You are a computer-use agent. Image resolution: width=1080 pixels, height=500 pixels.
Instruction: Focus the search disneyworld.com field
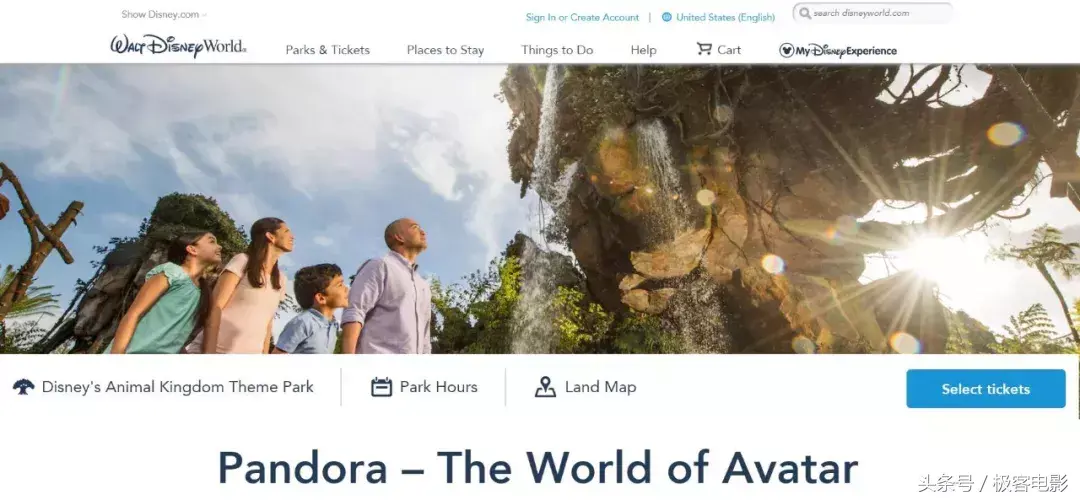pyautogui.click(x=873, y=13)
